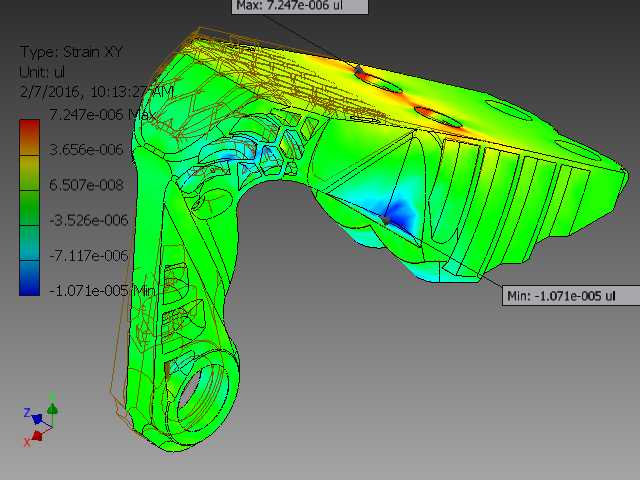The height and width of the screenshot is (480, 640).
Task: Click the yellow segment of color bar
Action: tap(29, 173)
